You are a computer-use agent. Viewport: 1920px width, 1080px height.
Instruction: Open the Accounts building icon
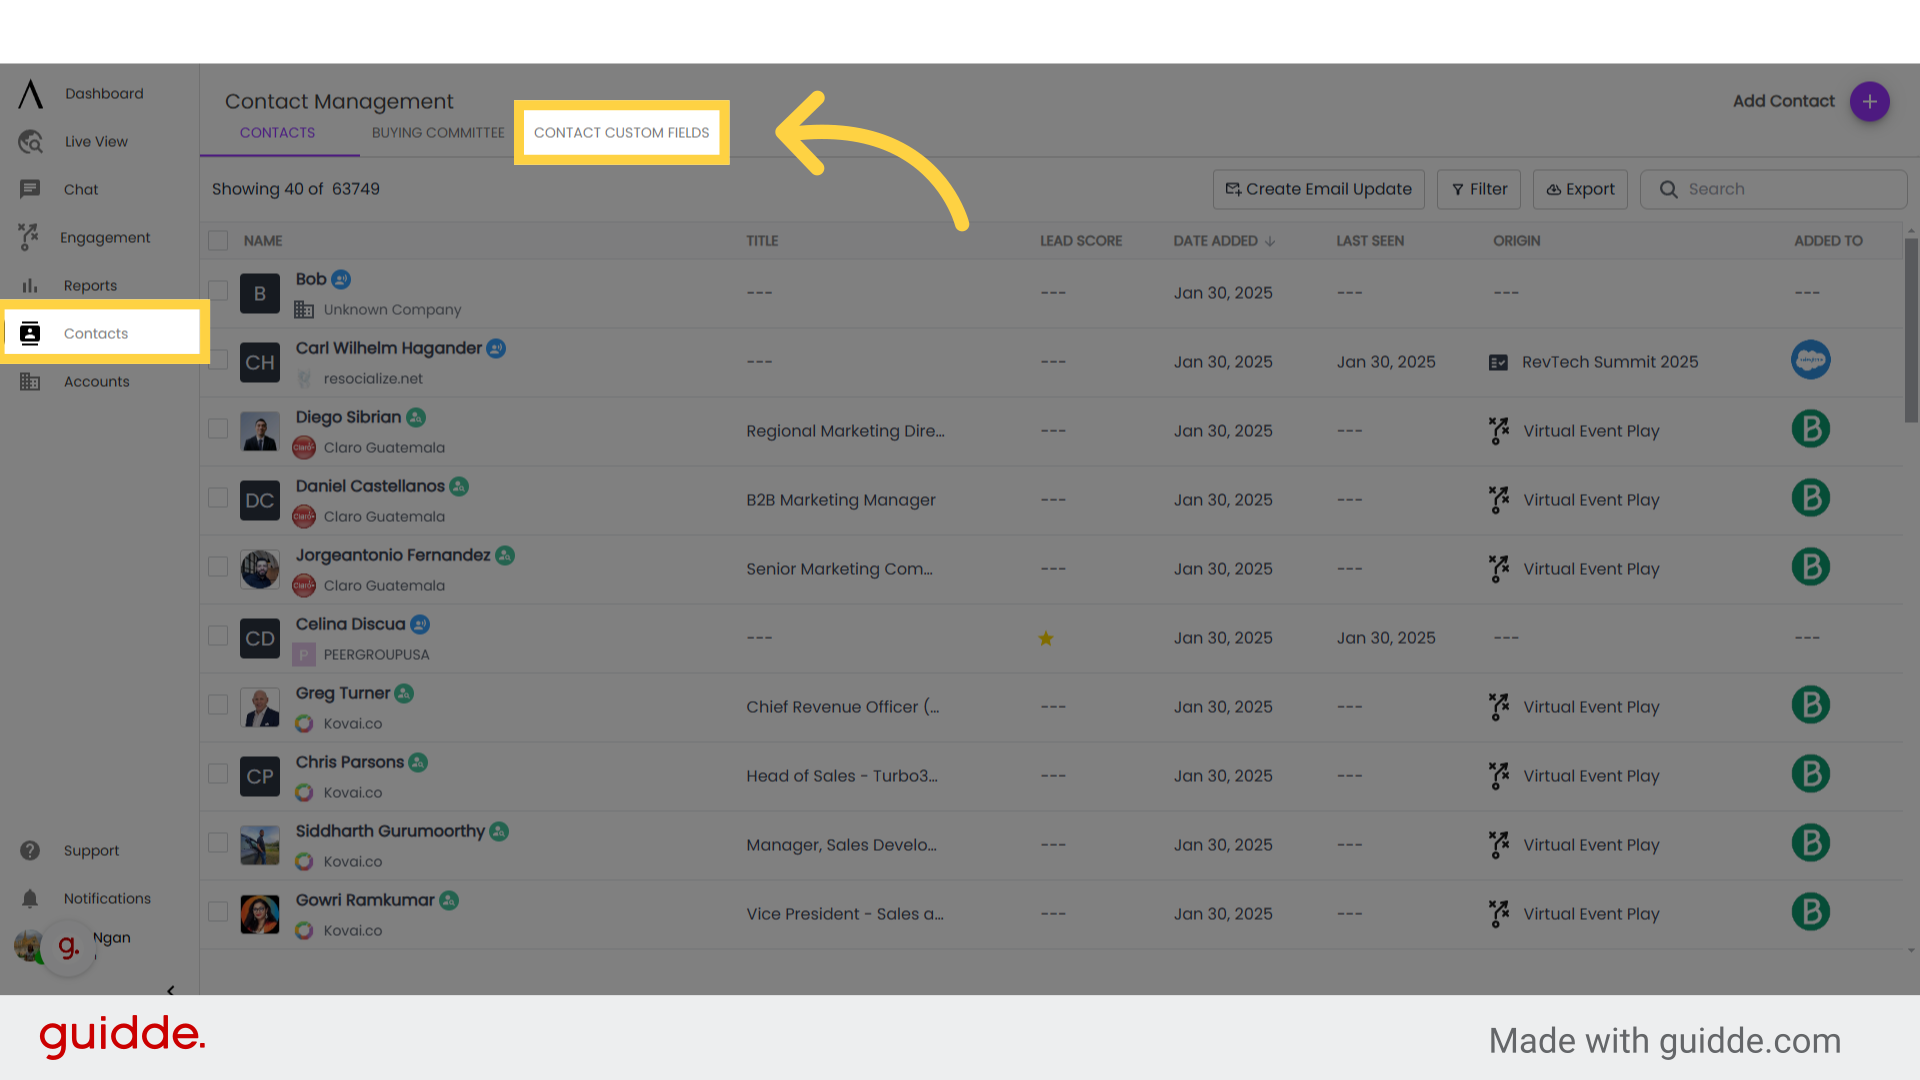(30, 382)
